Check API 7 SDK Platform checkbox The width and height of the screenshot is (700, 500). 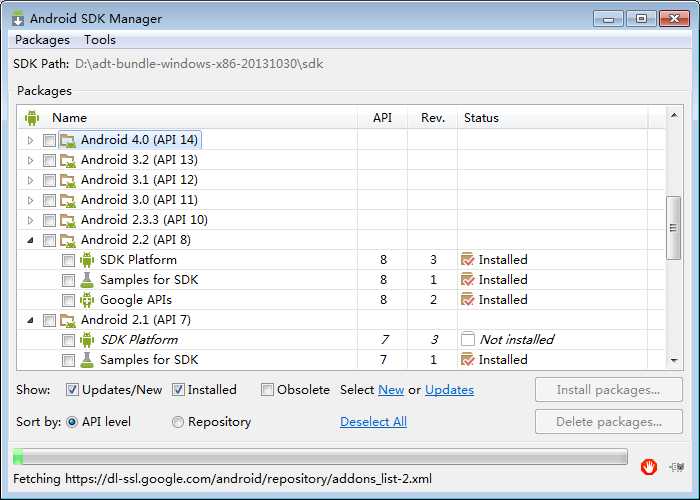pyautogui.click(x=68, y=341)
